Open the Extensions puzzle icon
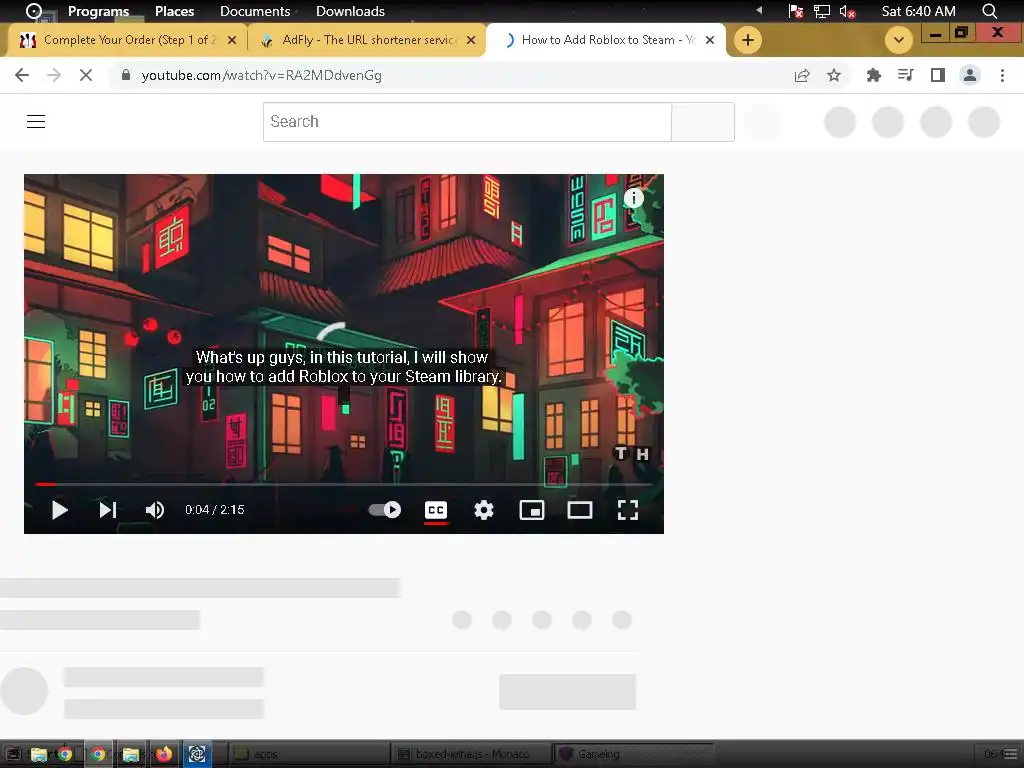The image size is (1024, 768). 874,75
